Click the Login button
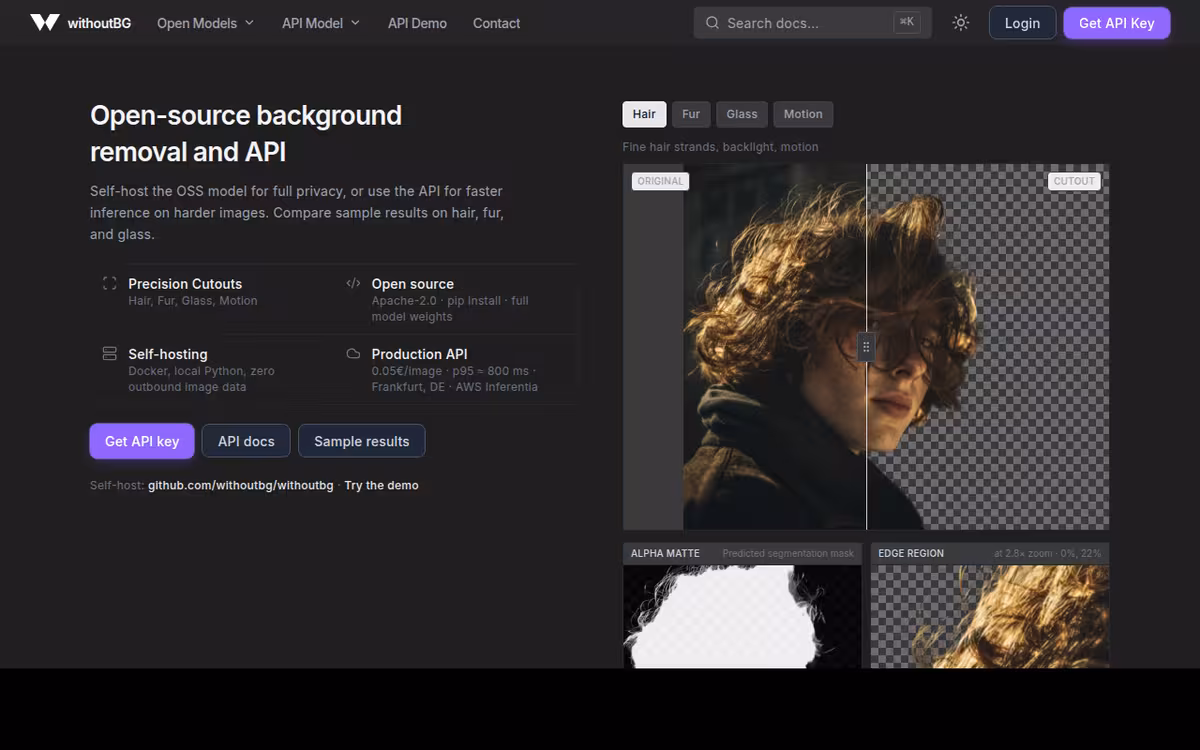 pyautogui.click(x=1022, y=22)
